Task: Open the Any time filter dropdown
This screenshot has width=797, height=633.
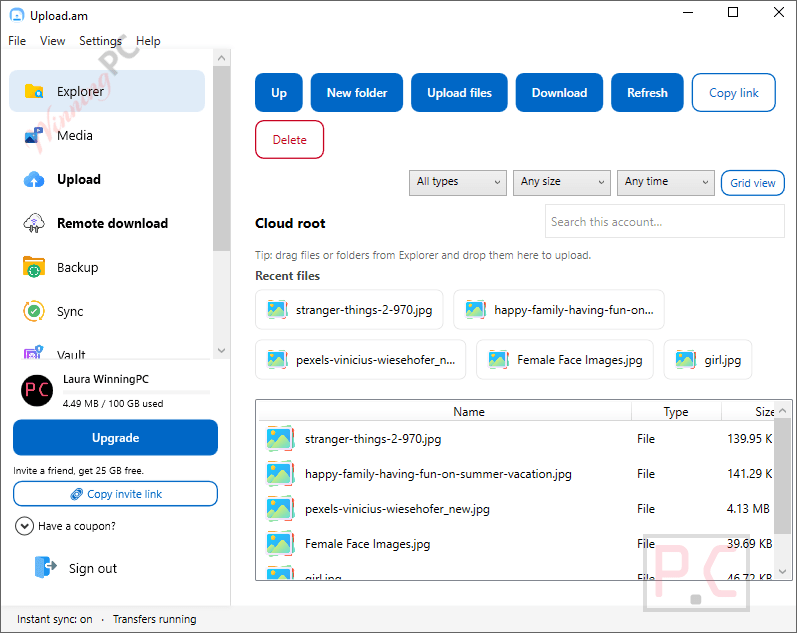Action: tap(666, 183)
